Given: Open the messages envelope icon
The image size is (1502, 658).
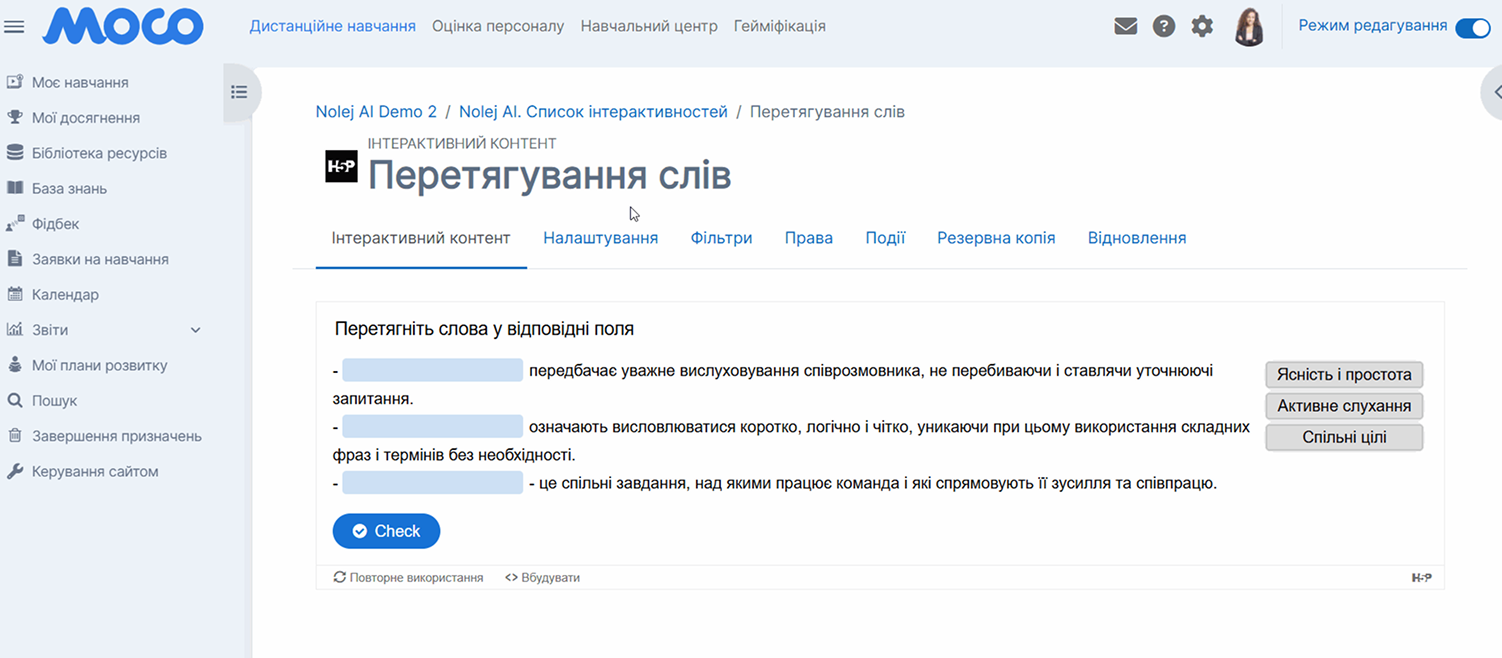Looking at the screenshot, I should [1126, 27].
